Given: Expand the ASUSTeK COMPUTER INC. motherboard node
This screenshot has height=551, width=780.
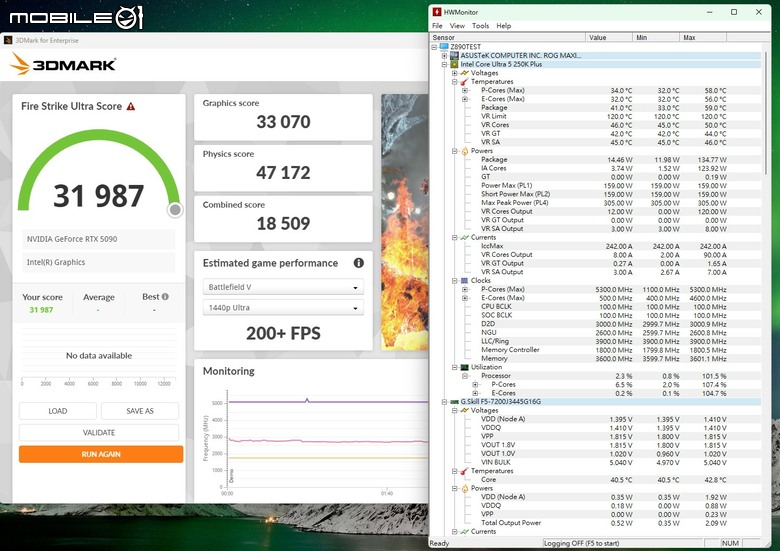Looking at the screenshot, I should click(444, 56).
